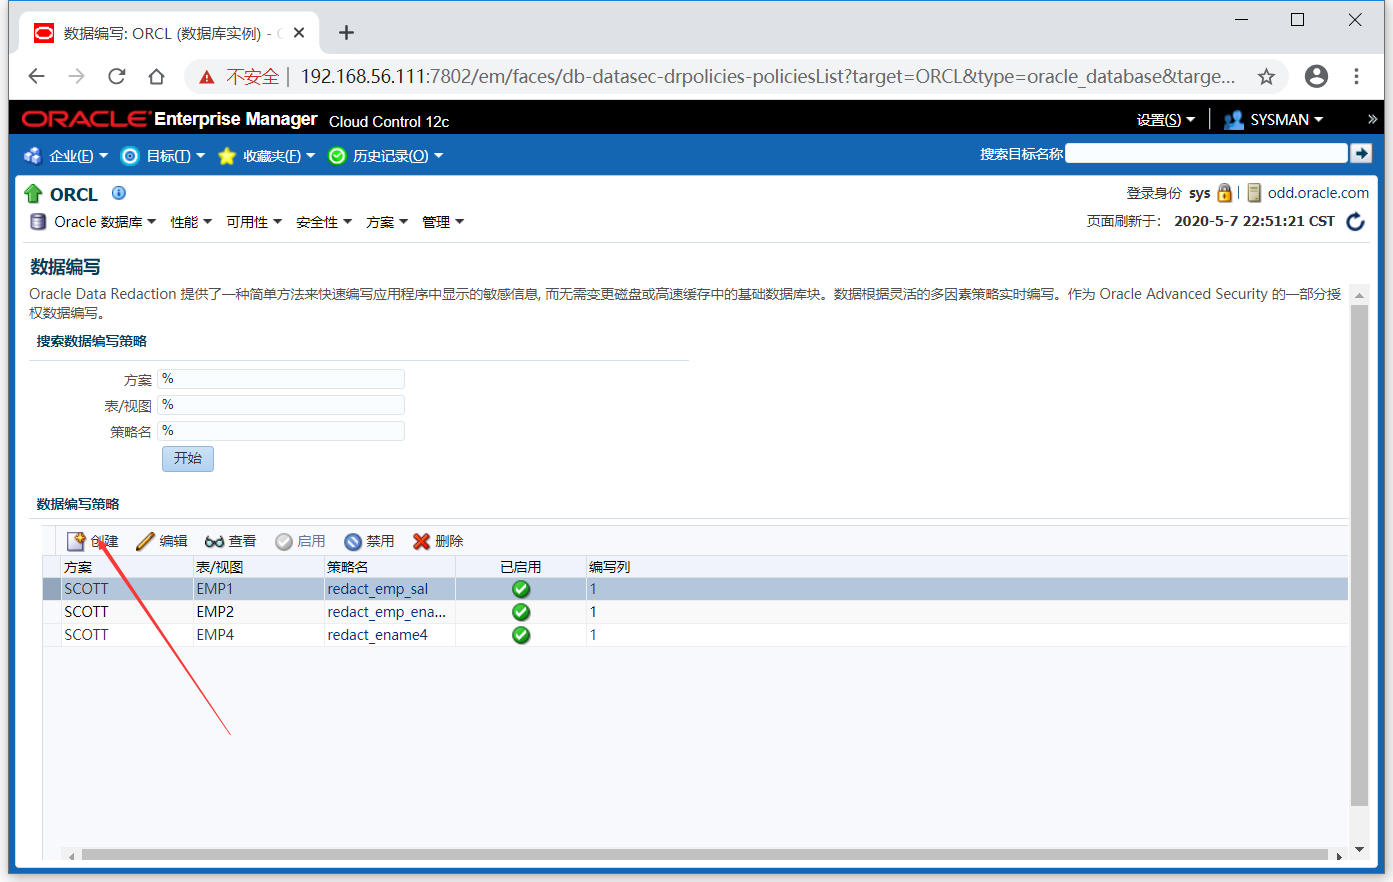Open 设置(S) dropdown
The image size is (1393, 882).
click(1166, 119)
